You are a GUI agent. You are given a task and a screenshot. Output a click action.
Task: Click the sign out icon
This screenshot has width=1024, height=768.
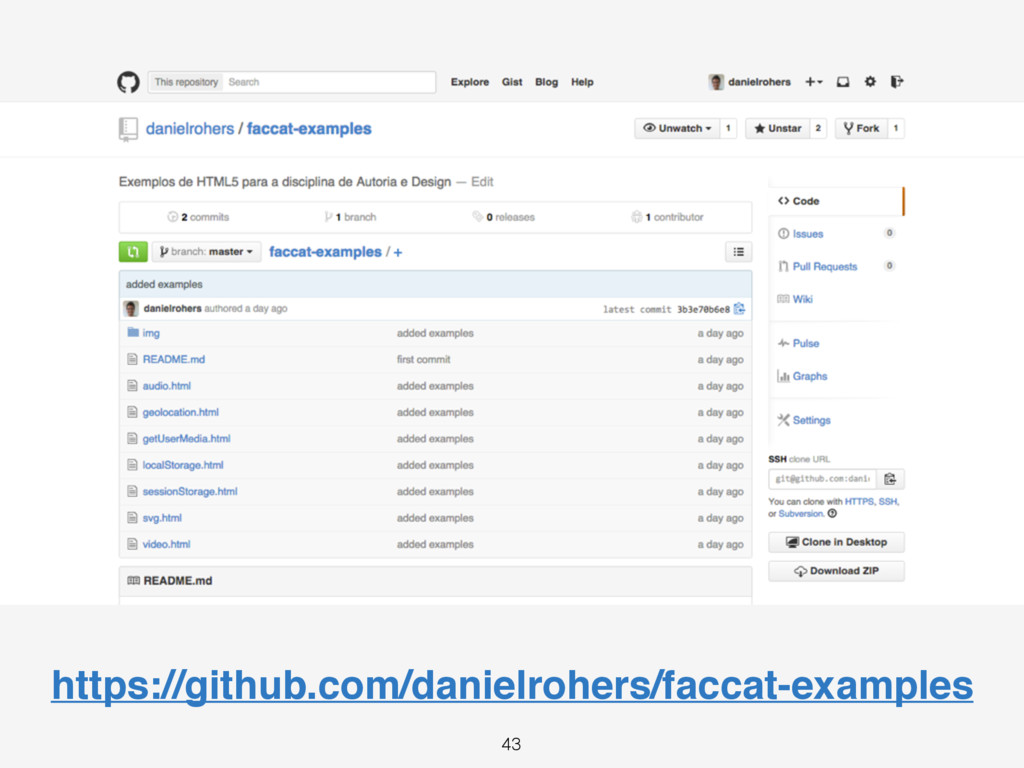897,82
